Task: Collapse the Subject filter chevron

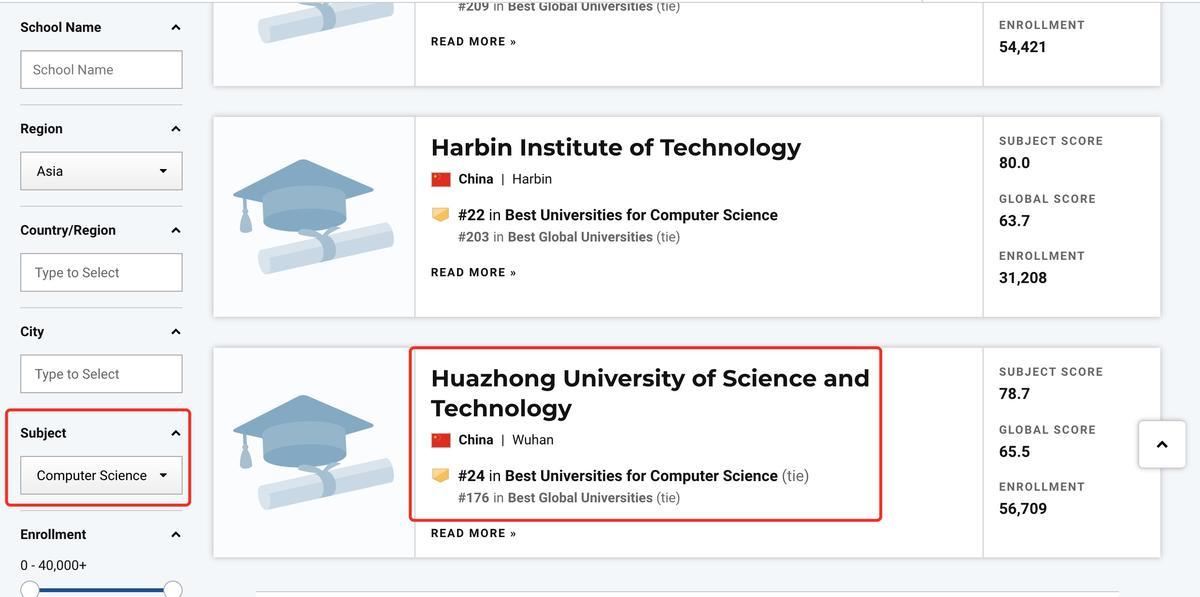Action: click(176, 433)
